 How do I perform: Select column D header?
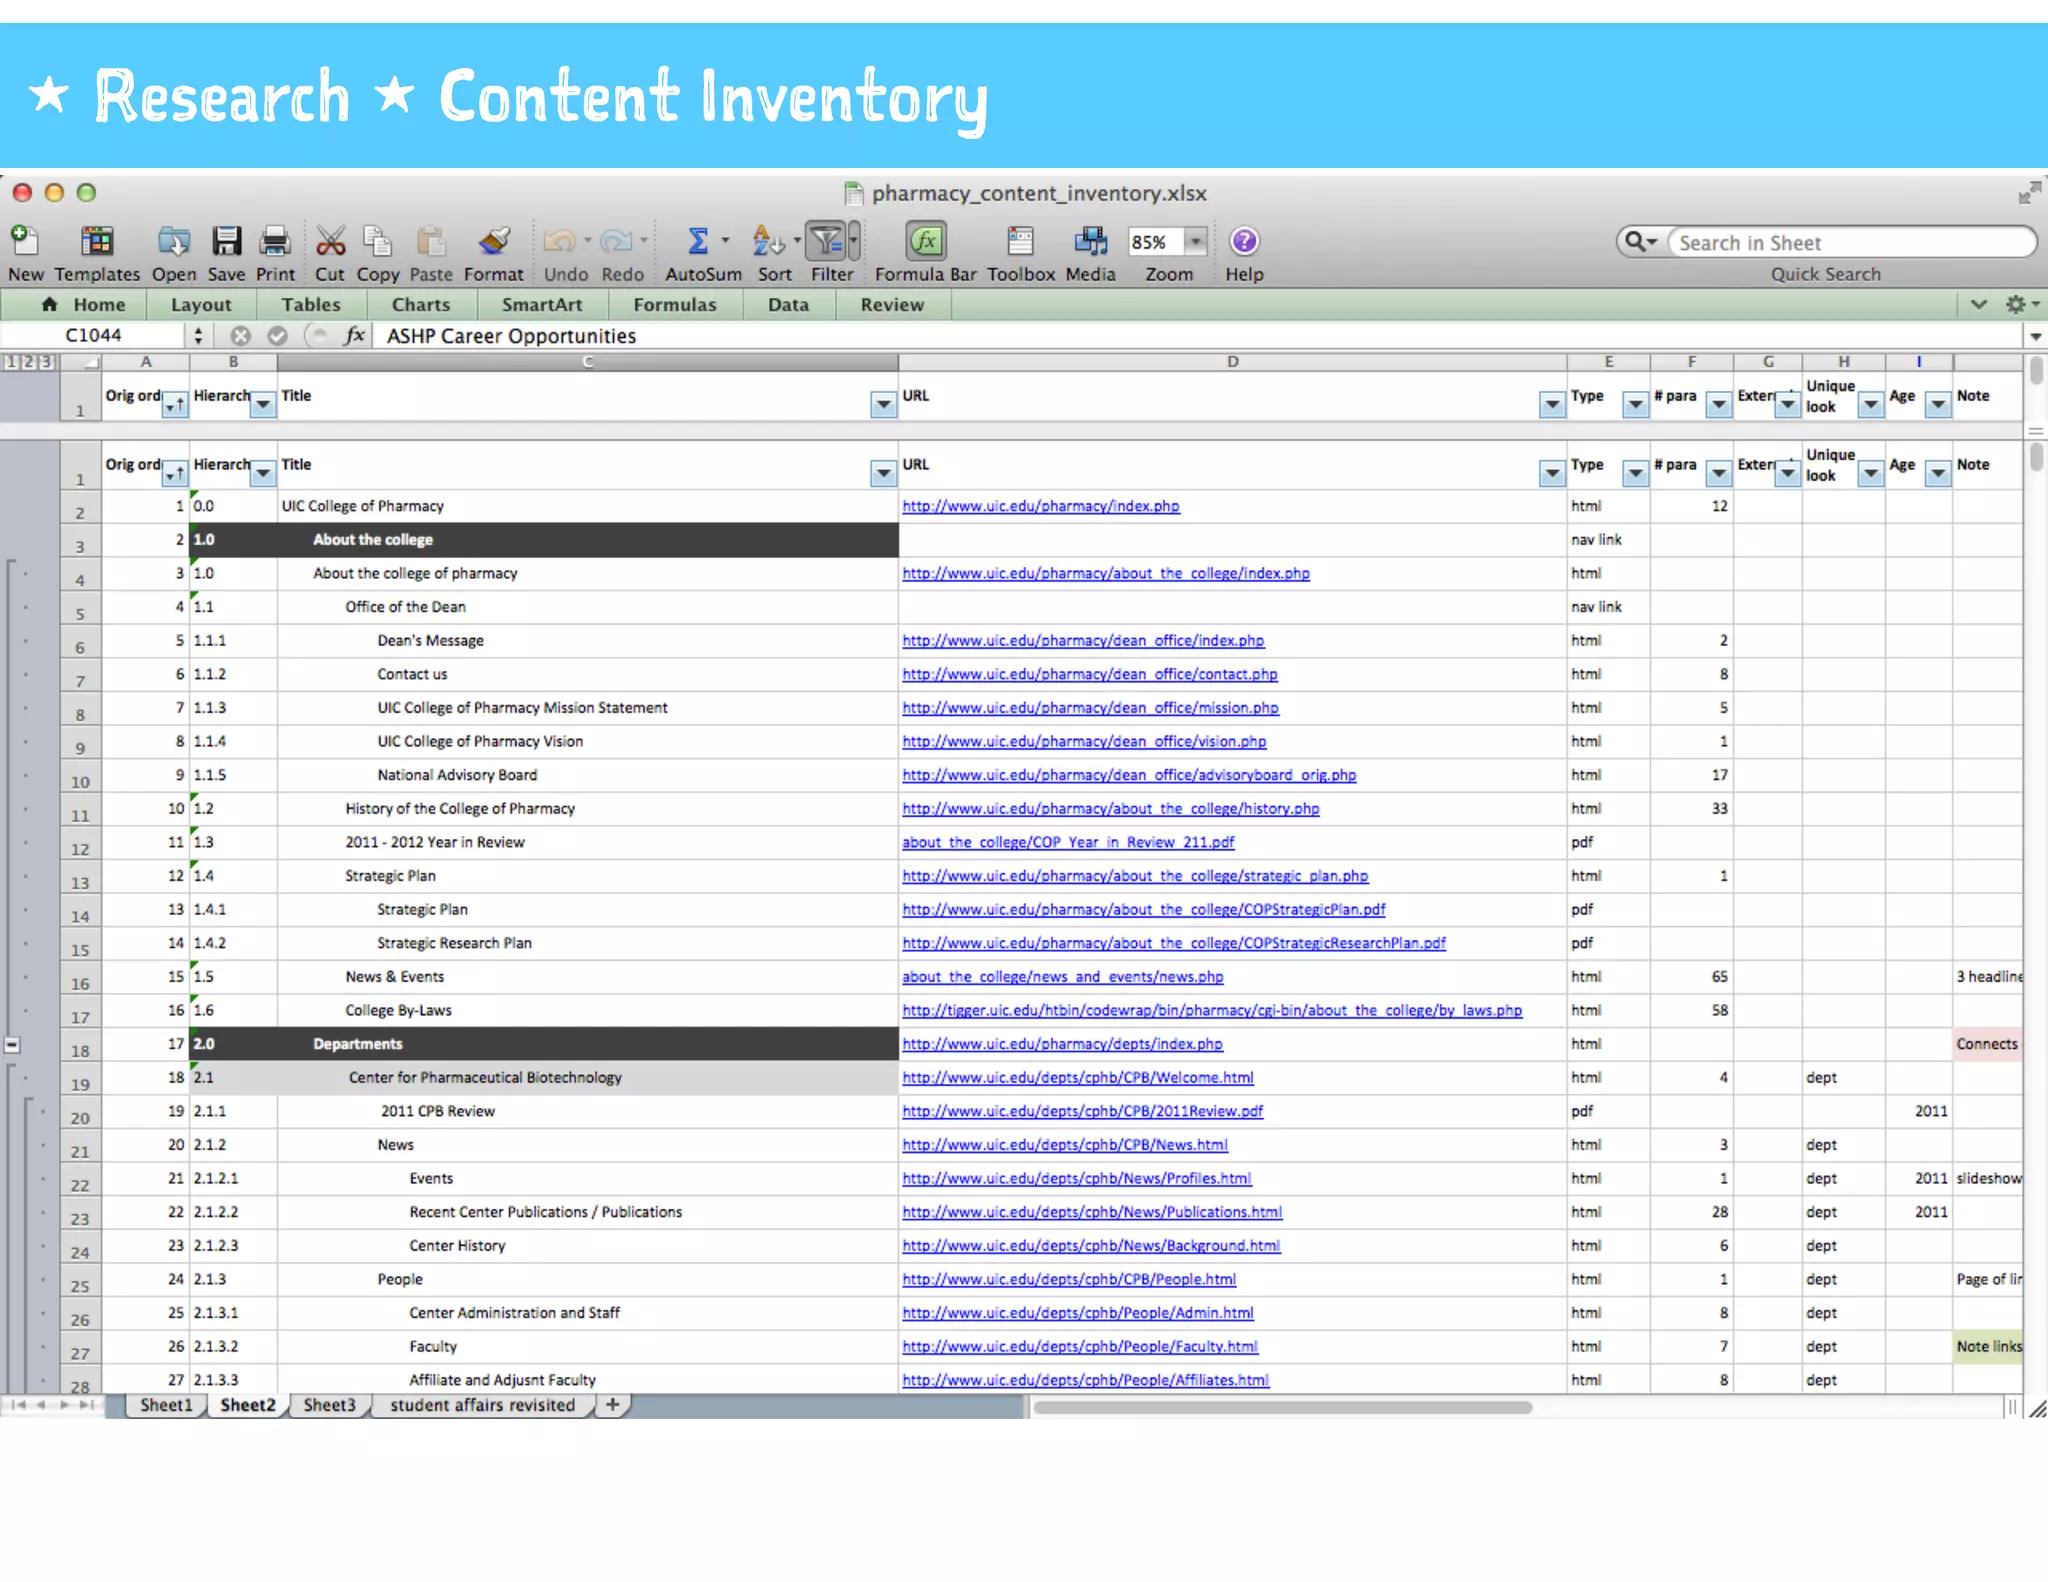(1232, 362)
